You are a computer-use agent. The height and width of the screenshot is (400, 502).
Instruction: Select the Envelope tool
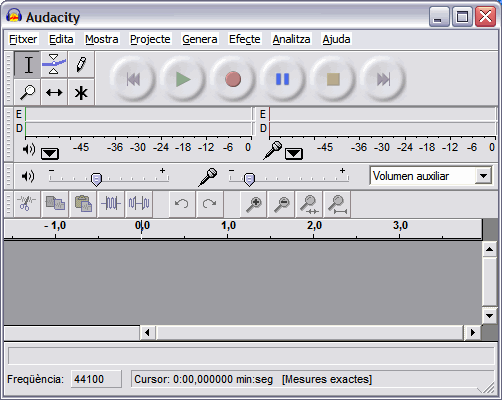pos(54,64)
